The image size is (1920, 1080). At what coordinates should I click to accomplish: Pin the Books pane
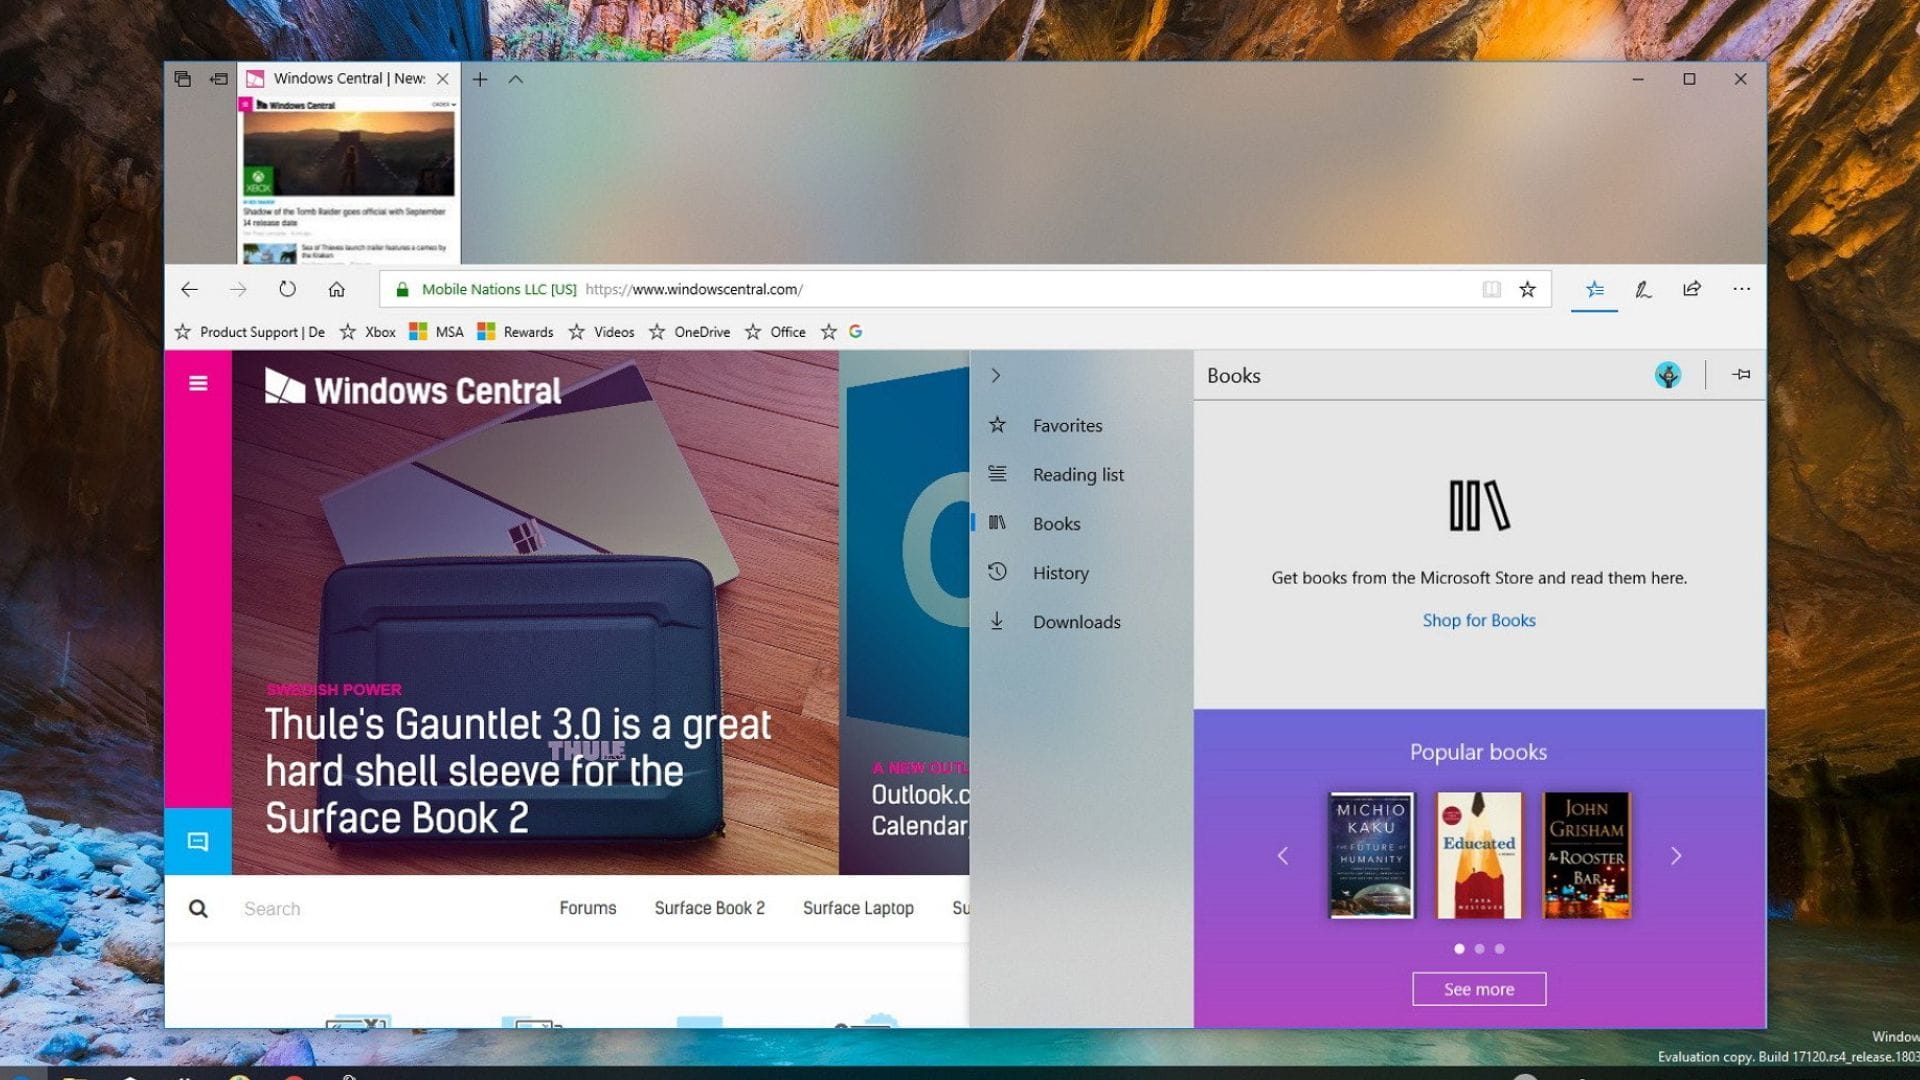pos(1741,374)
